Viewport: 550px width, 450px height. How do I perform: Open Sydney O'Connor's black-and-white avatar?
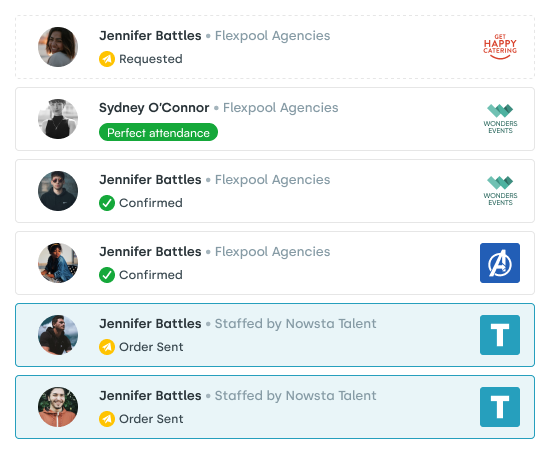pyautogui.click(x=58, y=119)
